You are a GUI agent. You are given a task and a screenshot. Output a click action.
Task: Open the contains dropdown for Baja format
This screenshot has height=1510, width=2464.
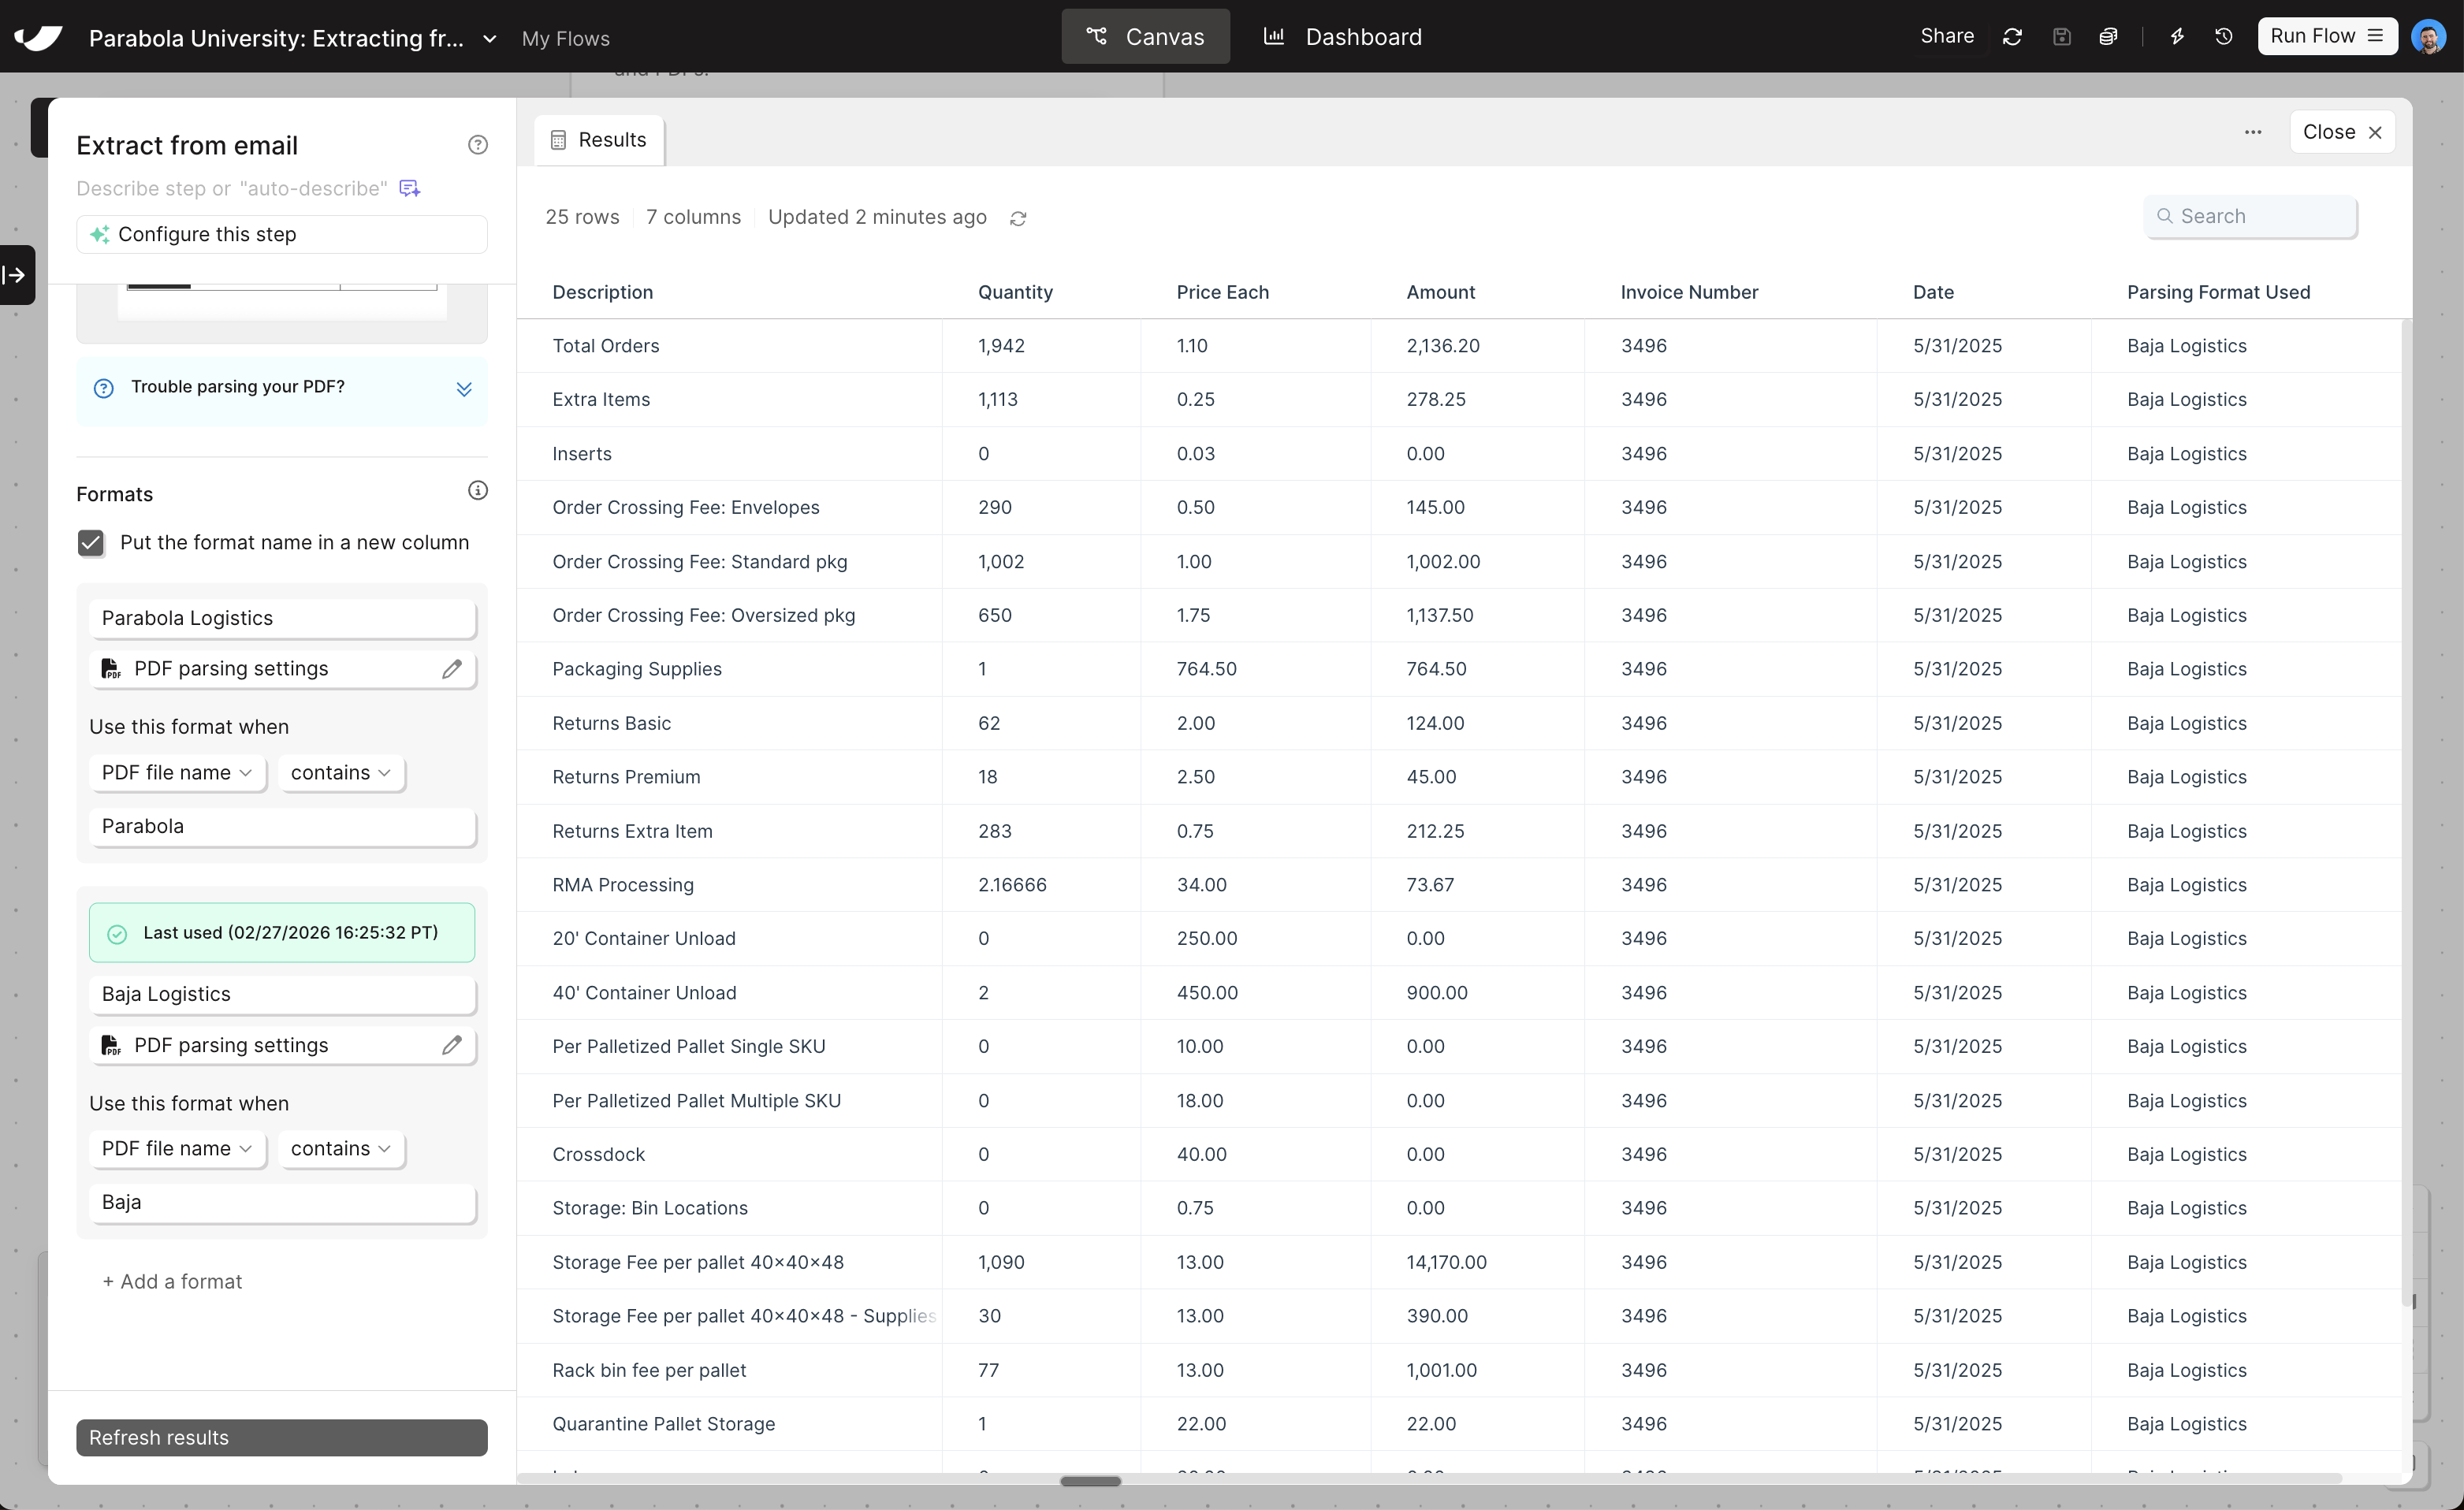[x=340, y=1149]
